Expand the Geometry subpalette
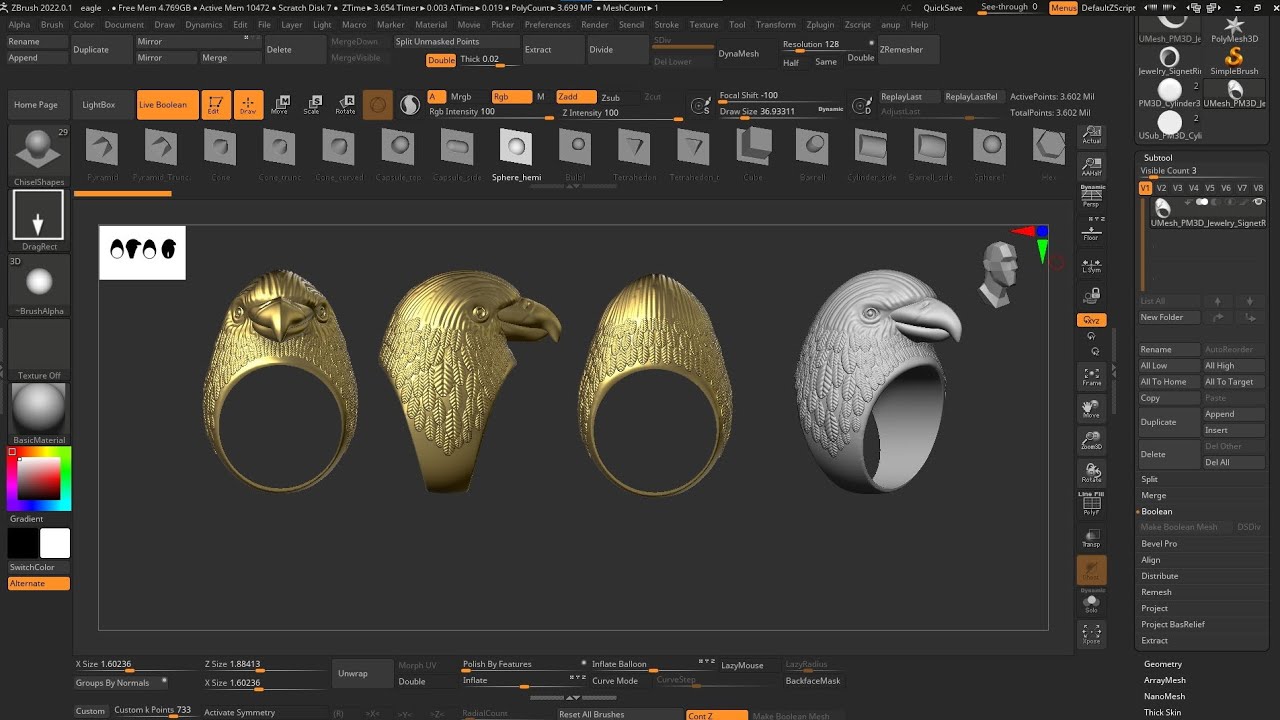 [1163, 664]
